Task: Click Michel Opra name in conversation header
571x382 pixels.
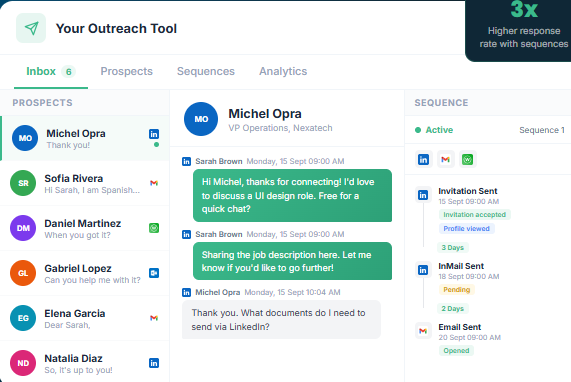Action: 265,114
